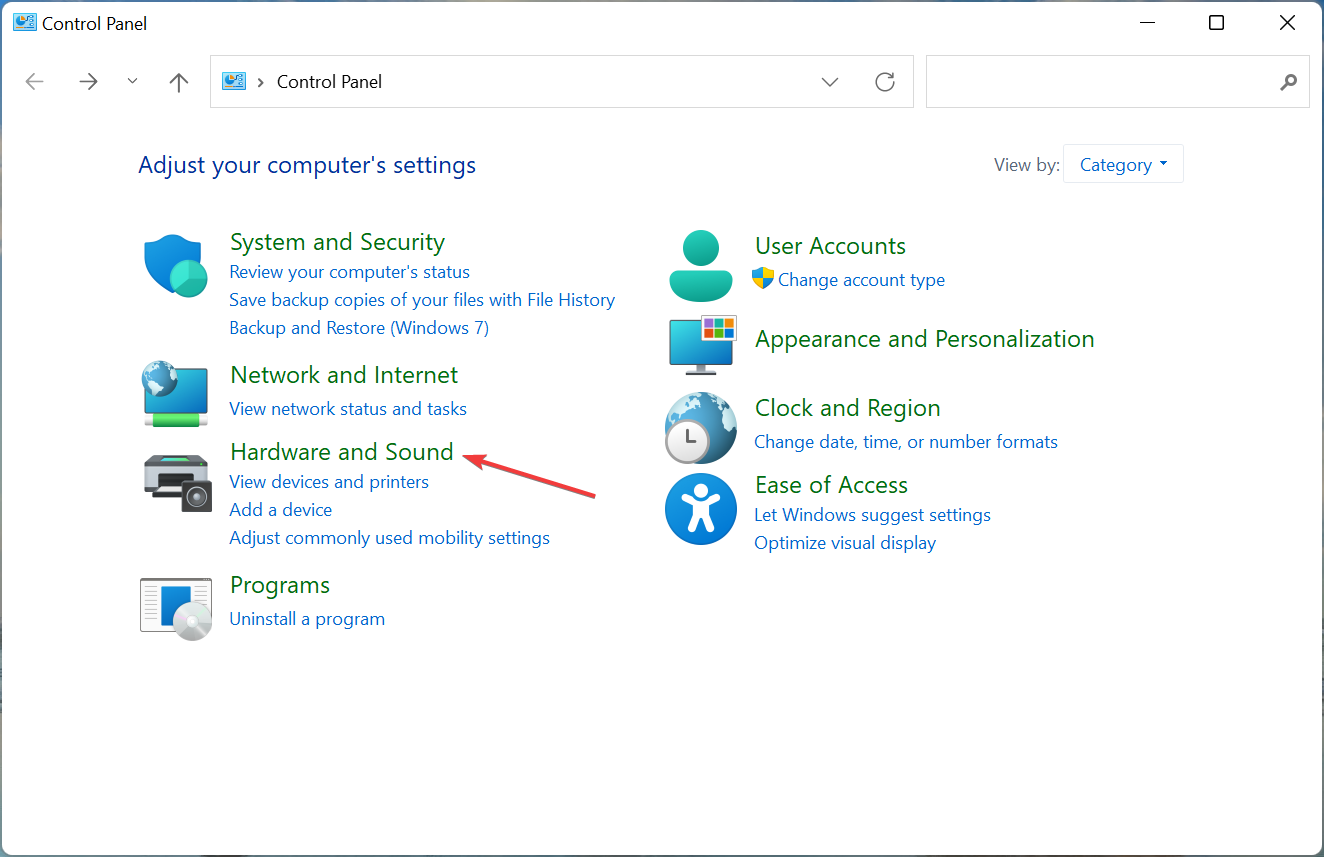Click the Network and Internet globe icon
This screenshot has width=1324, height=857.
176,393
